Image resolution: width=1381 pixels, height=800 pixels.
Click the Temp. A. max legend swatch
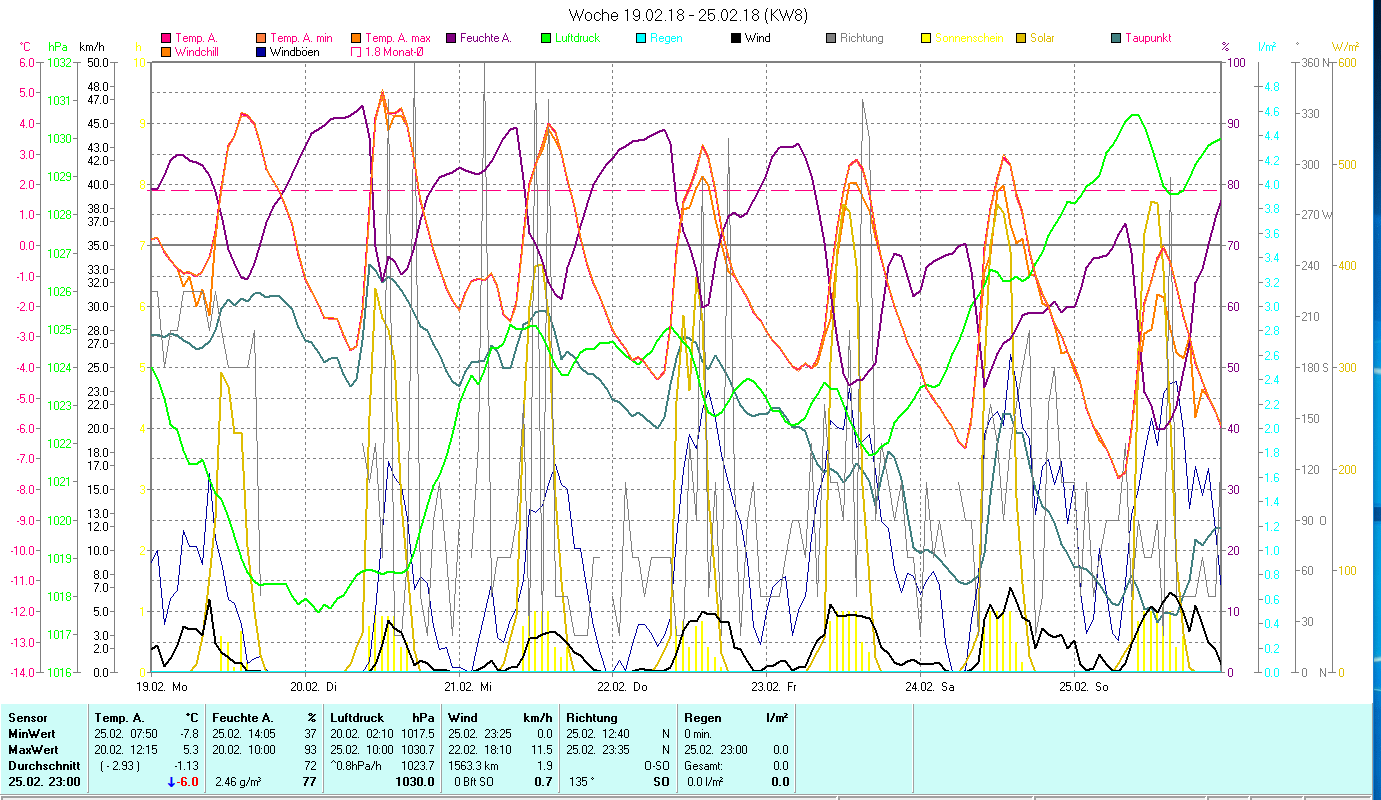(355, 38)
